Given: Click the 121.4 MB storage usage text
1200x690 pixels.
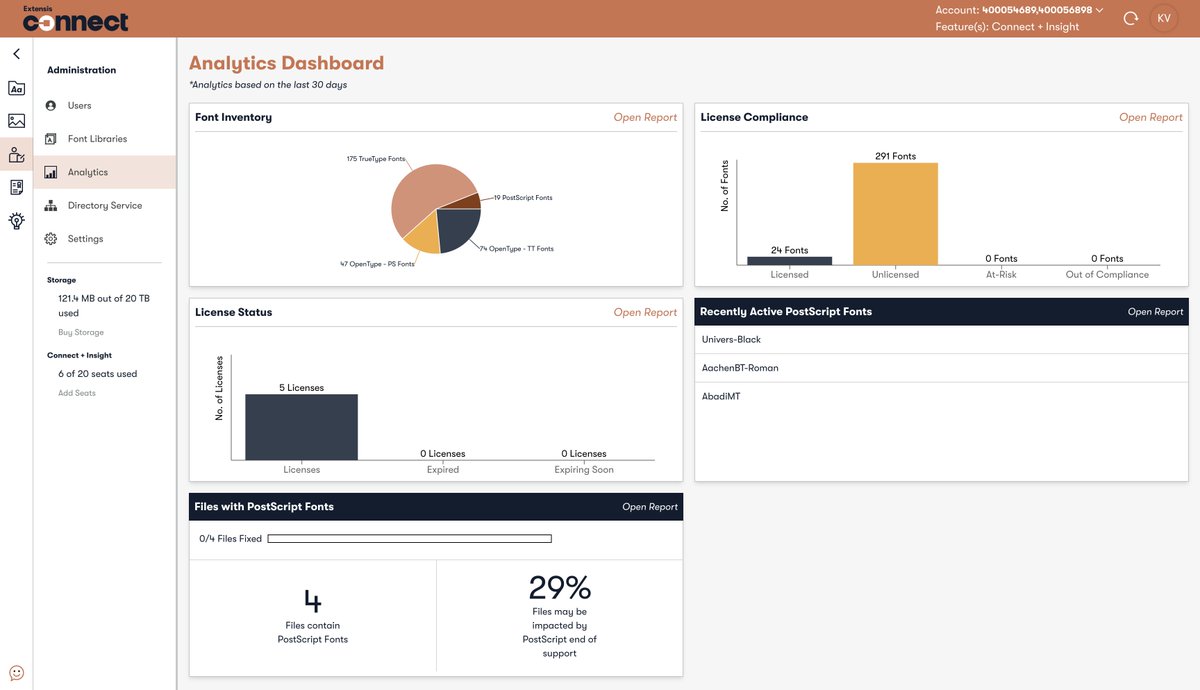Looking at the screenshot, I should [104, 306].
